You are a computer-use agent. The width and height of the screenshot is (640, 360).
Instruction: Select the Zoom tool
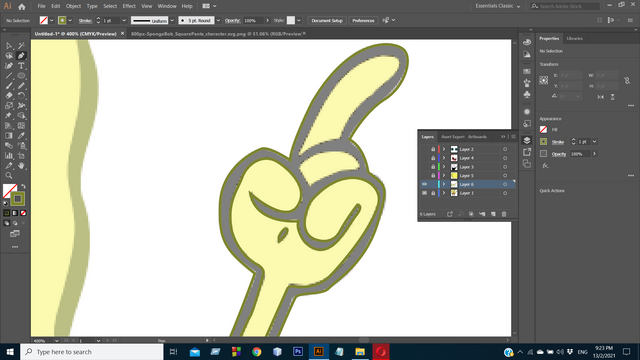point(9,176)
